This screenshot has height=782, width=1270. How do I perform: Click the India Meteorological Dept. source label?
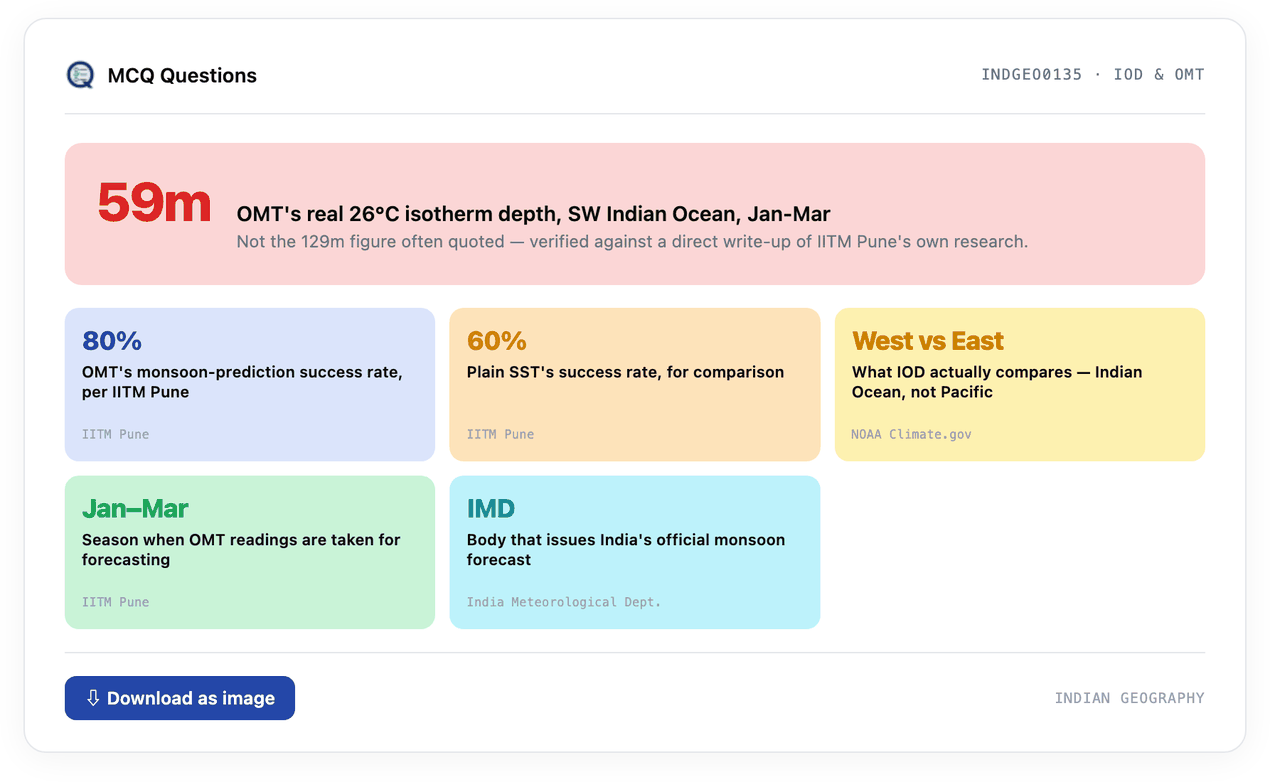[x=564, y=602]
